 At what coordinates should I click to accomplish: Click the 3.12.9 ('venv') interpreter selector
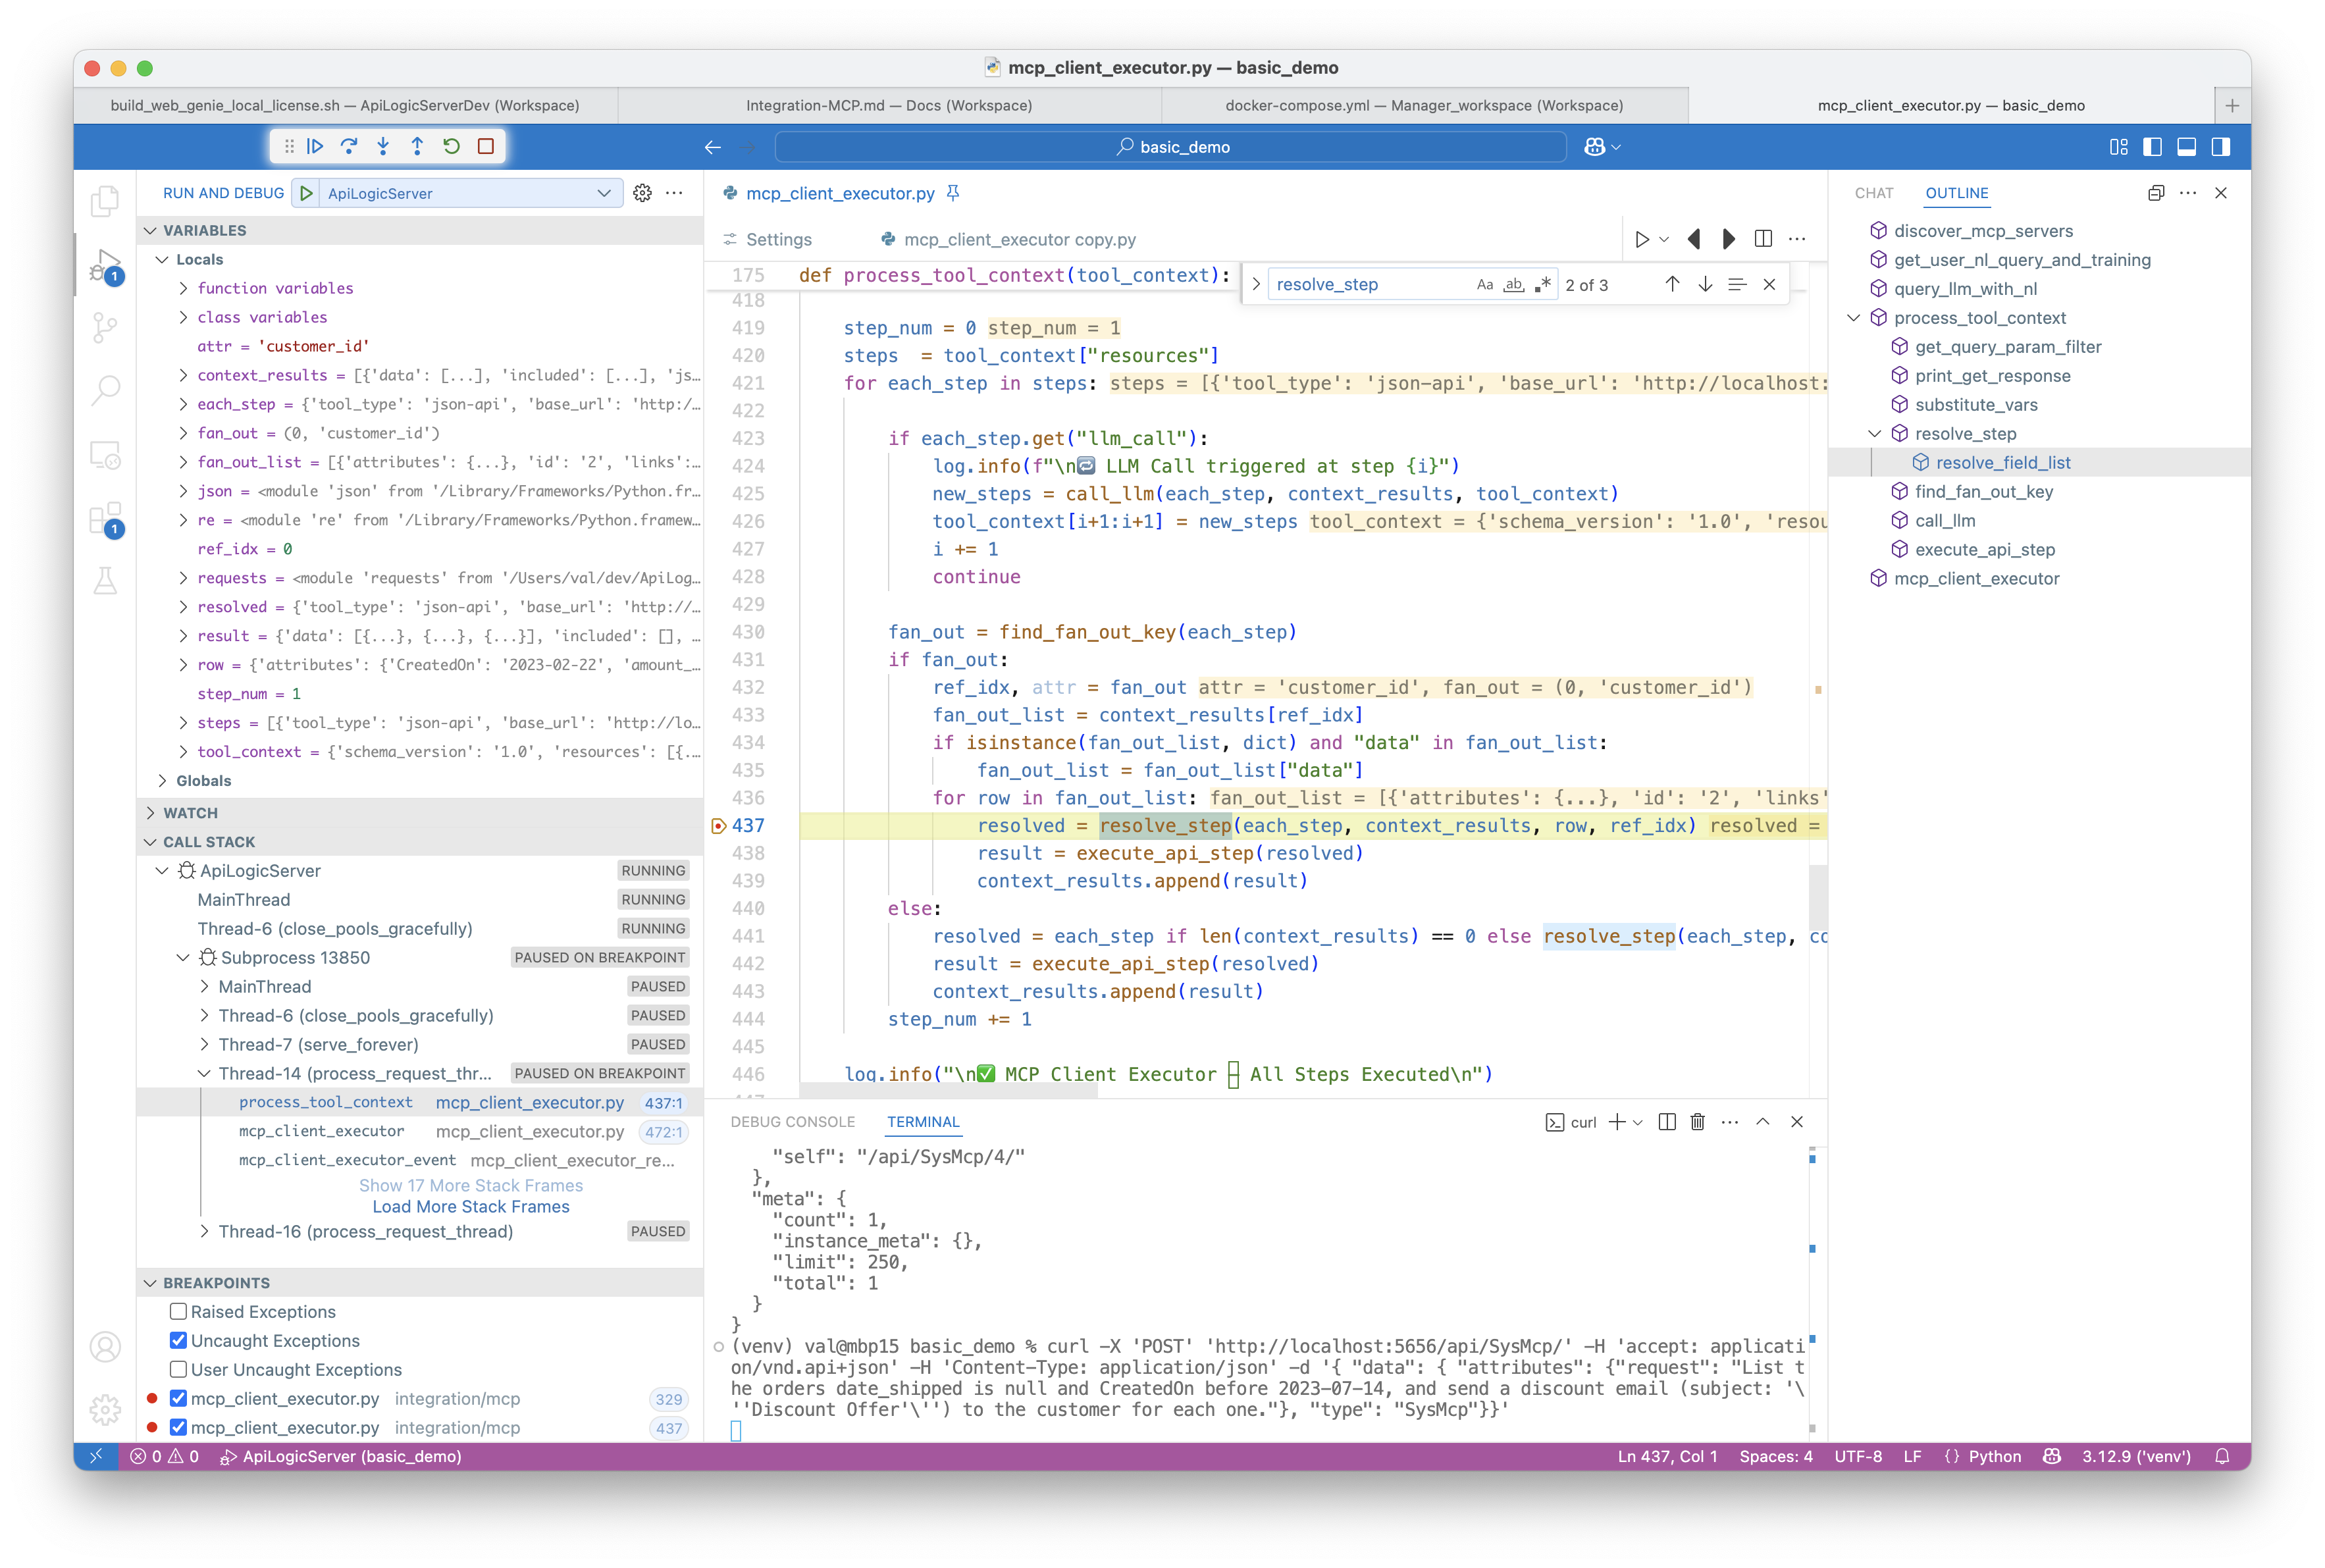tap(2136, 1456)
